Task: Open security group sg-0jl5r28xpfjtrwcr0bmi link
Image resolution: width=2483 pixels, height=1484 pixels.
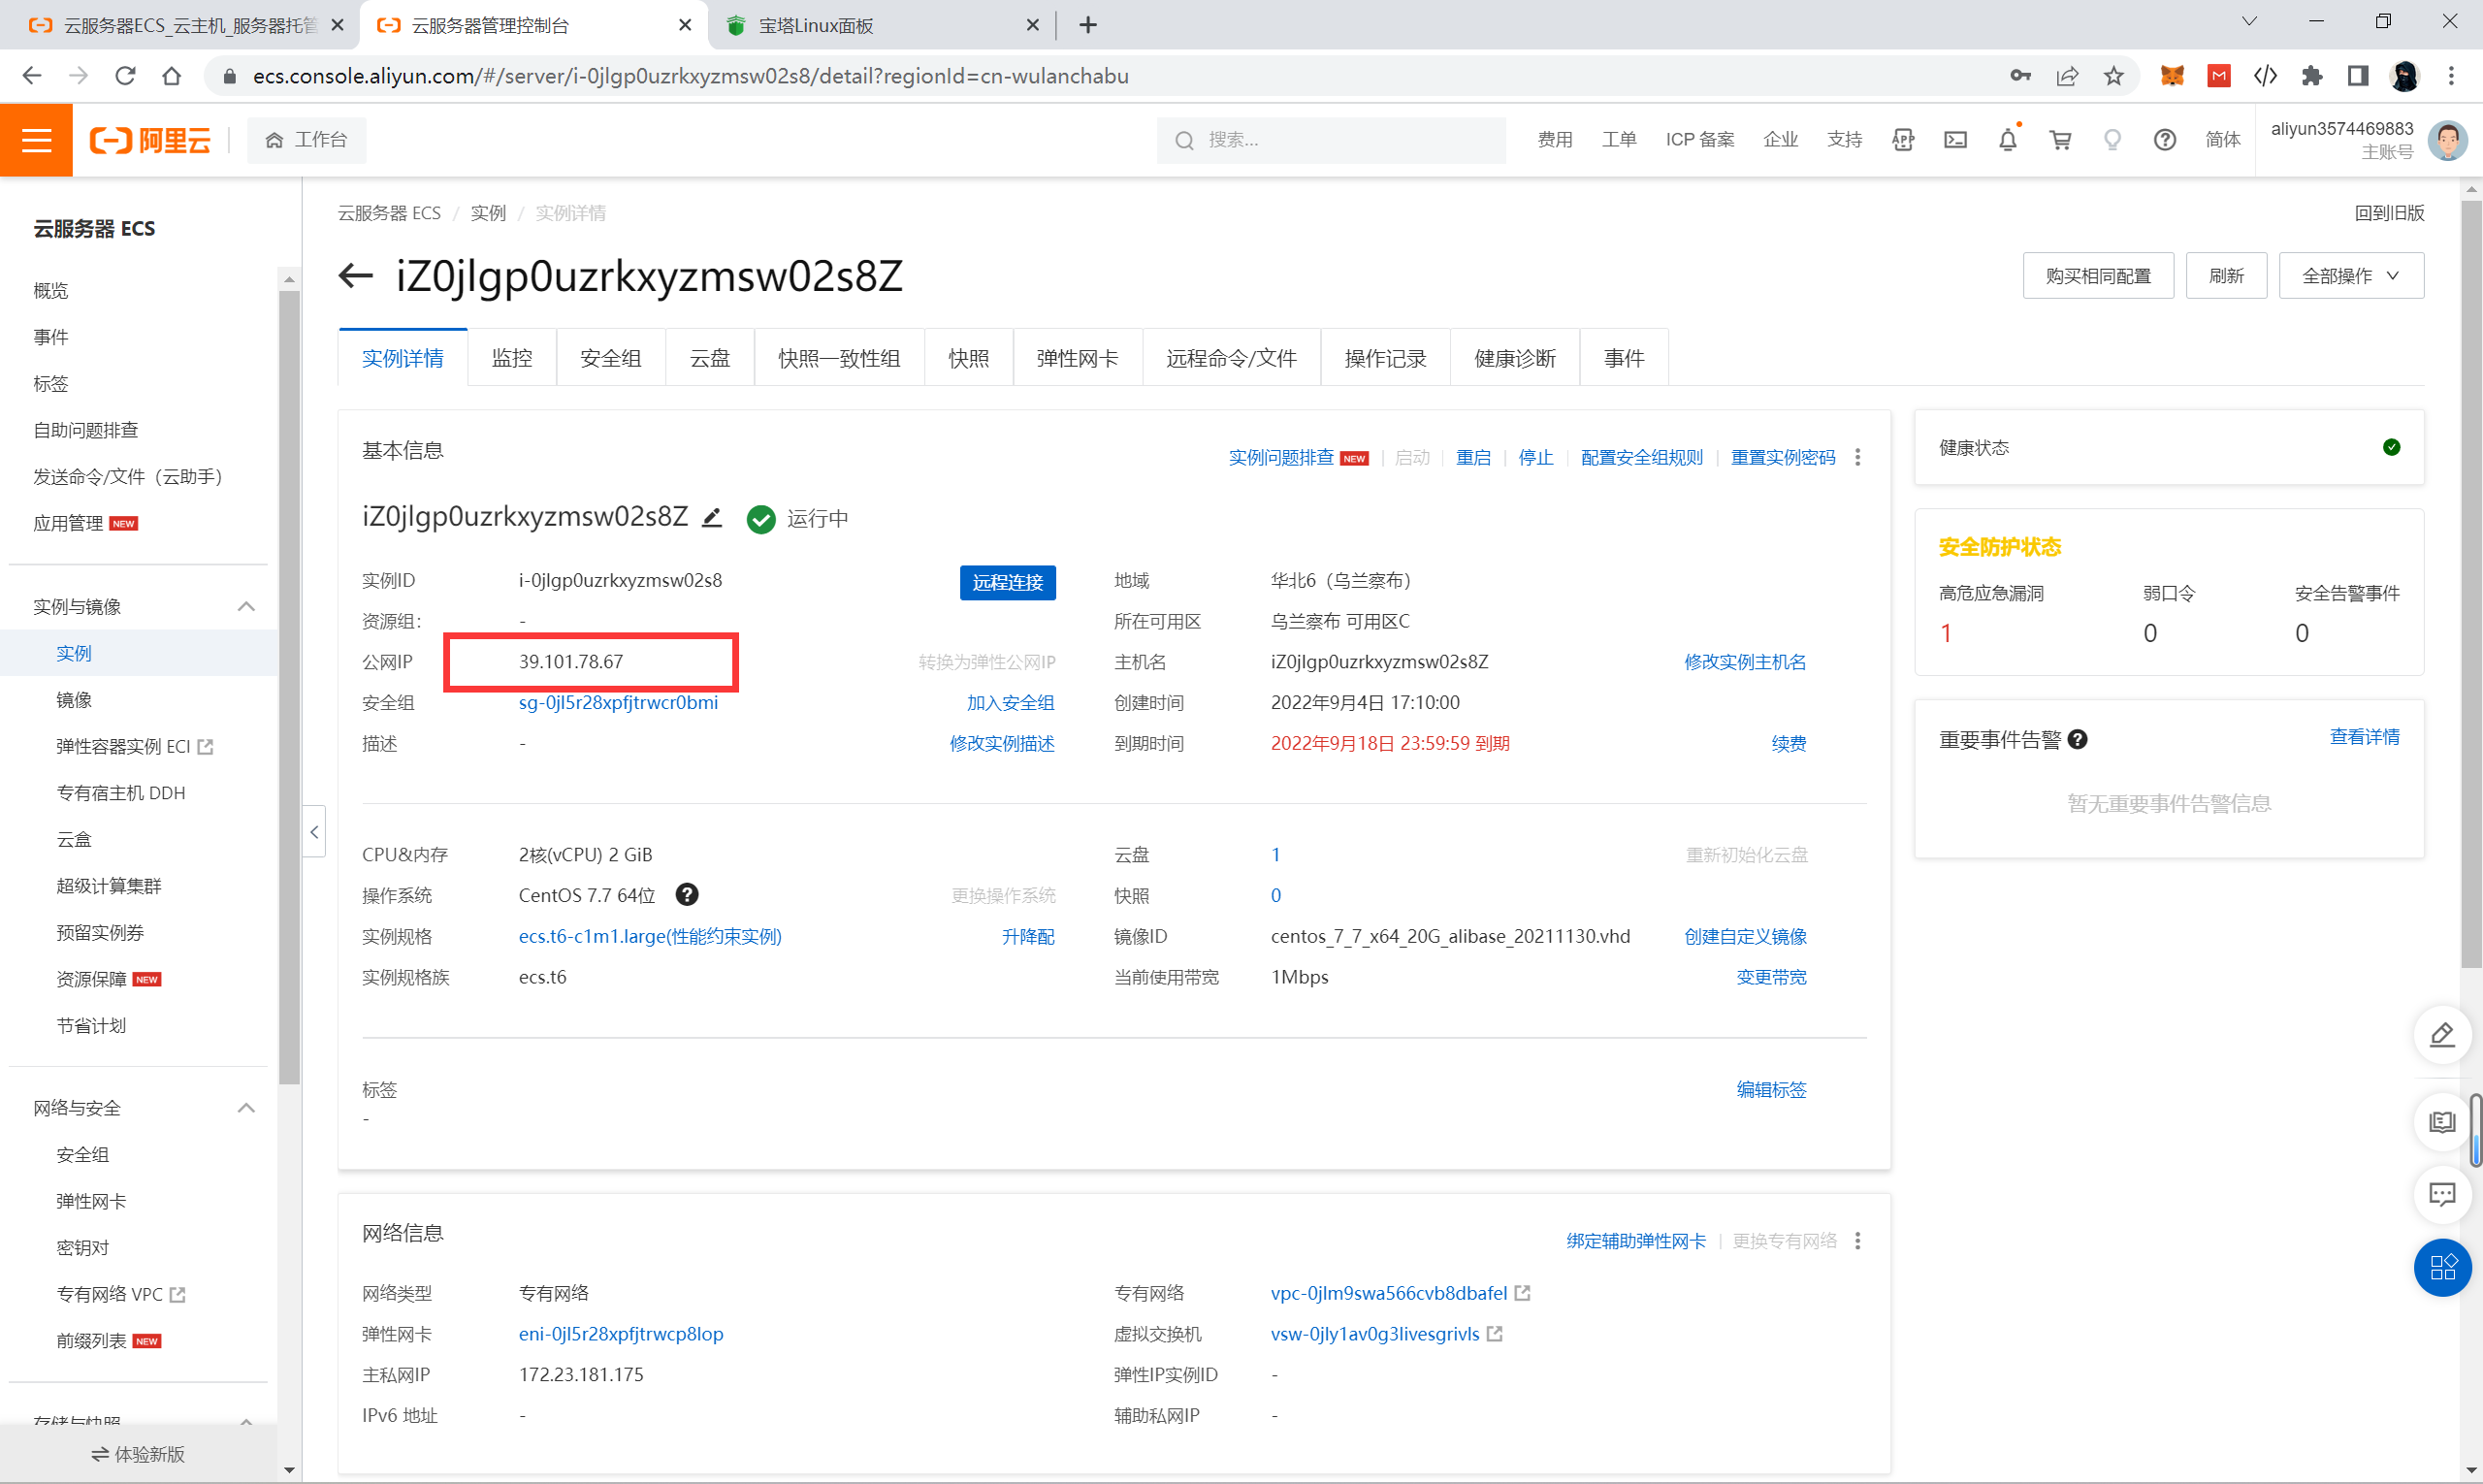Action: tap(618, 702)
